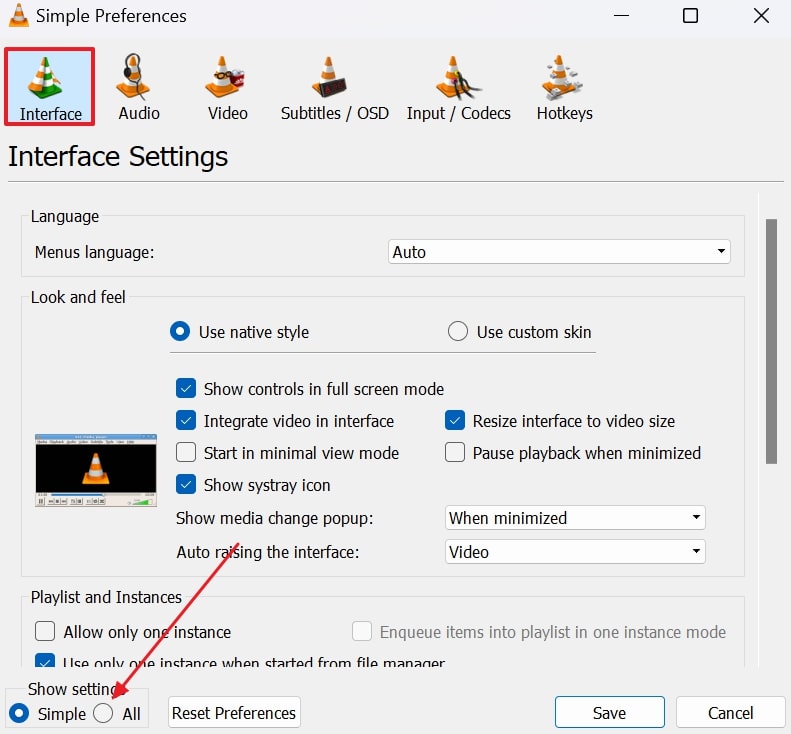The image size is (791, 734).
Task: Toggle Resize interface to video size
Action: pos(455,421)
